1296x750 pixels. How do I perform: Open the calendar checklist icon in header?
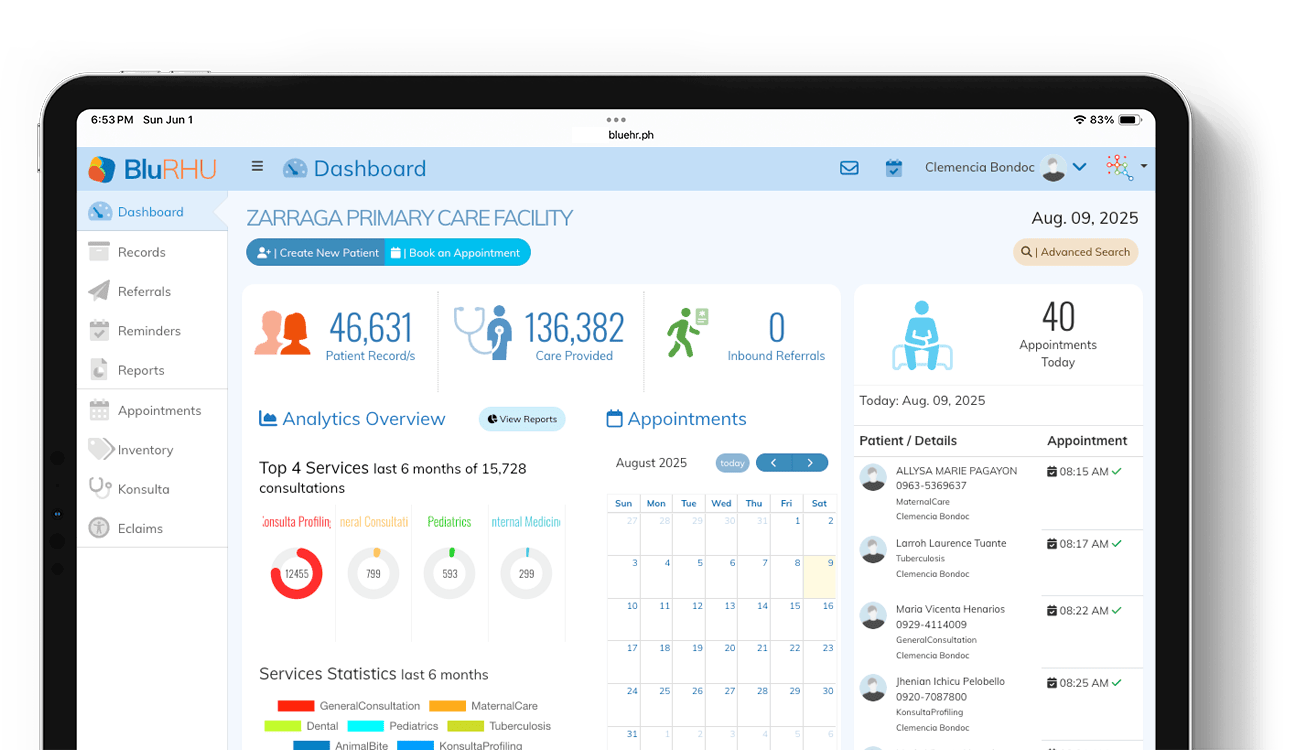pos(894,168)
